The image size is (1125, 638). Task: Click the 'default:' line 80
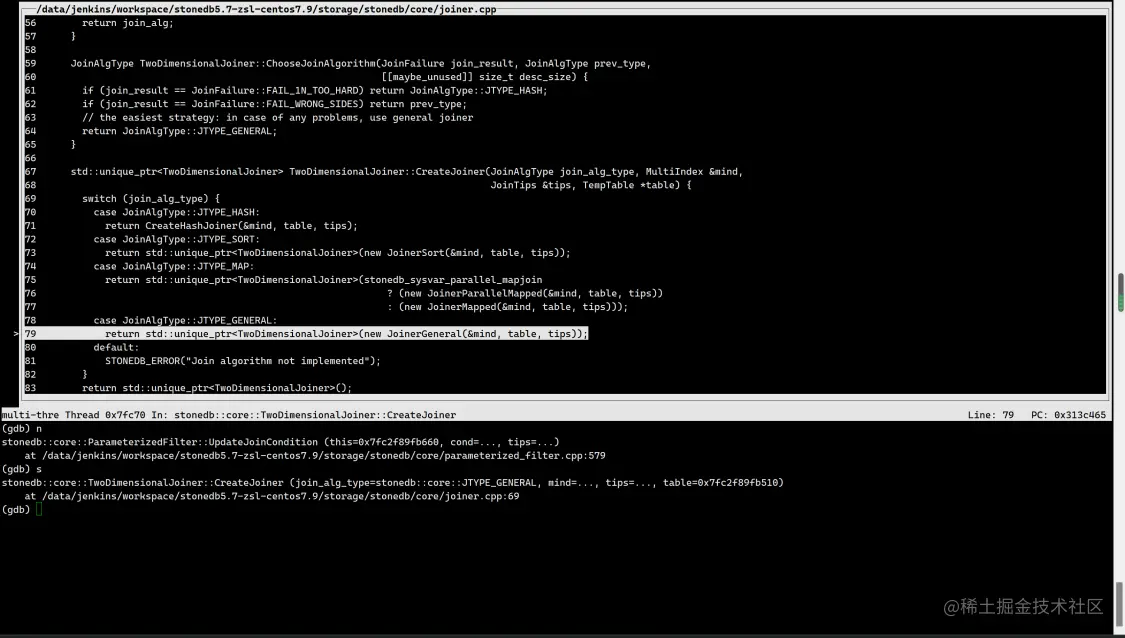pyautogui.click(x=116, y=347)
